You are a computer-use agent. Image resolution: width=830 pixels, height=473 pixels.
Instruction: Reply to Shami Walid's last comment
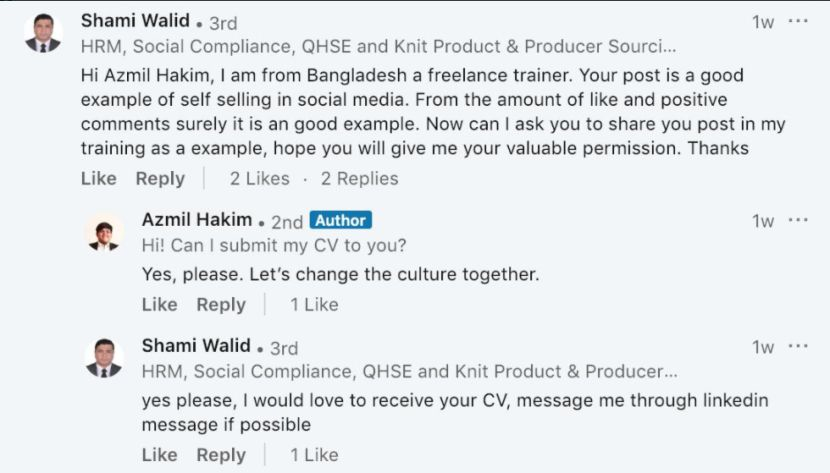(221, 455)
